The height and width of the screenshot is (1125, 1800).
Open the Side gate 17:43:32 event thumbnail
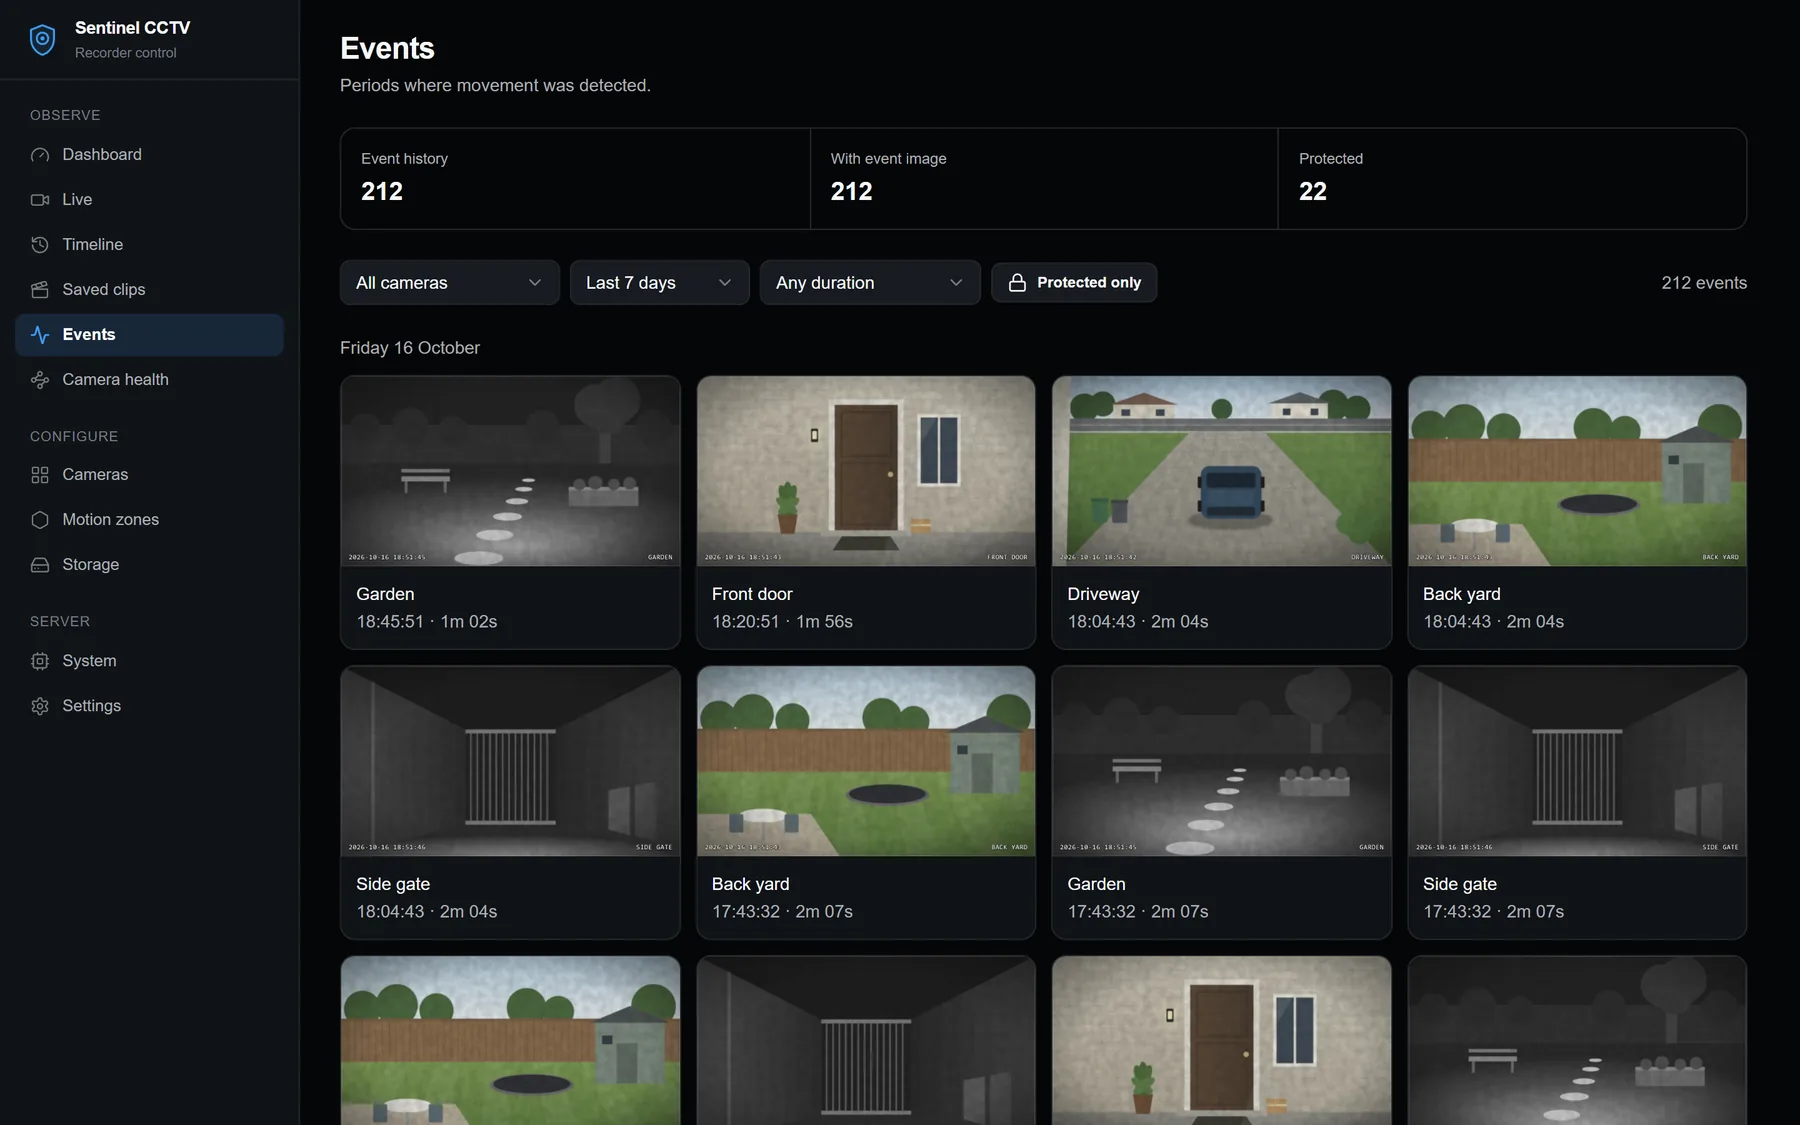pos(1577,761)
